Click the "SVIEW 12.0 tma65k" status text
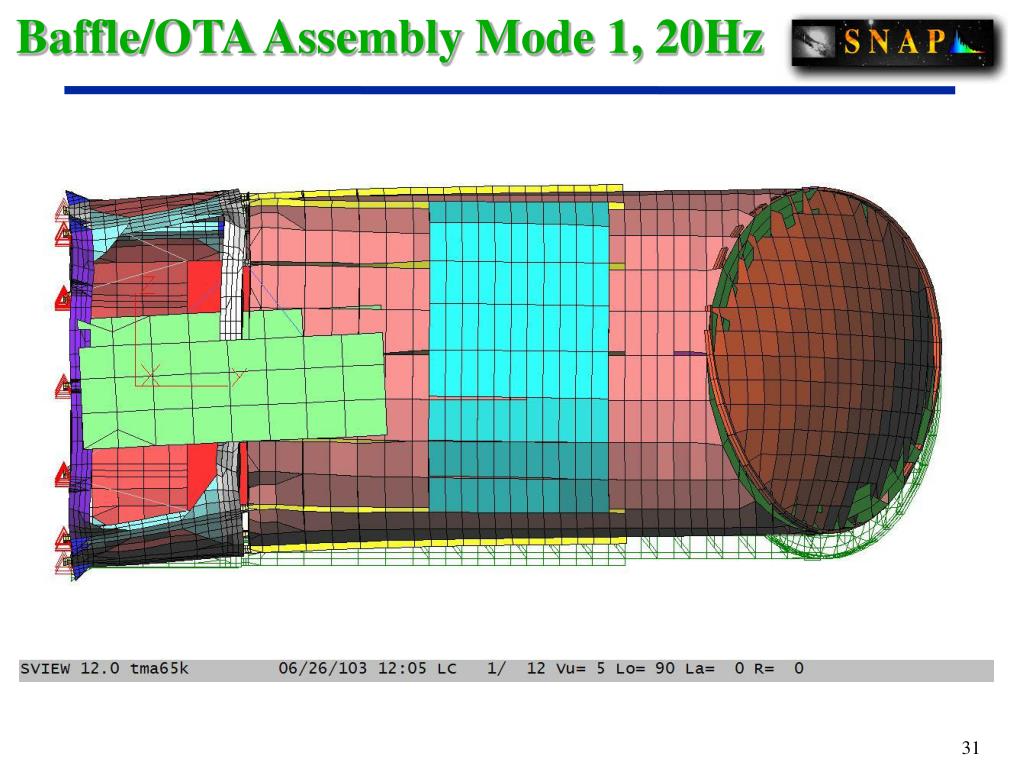1023x780 pixels. pyautogui.click(x=104, y=668)
